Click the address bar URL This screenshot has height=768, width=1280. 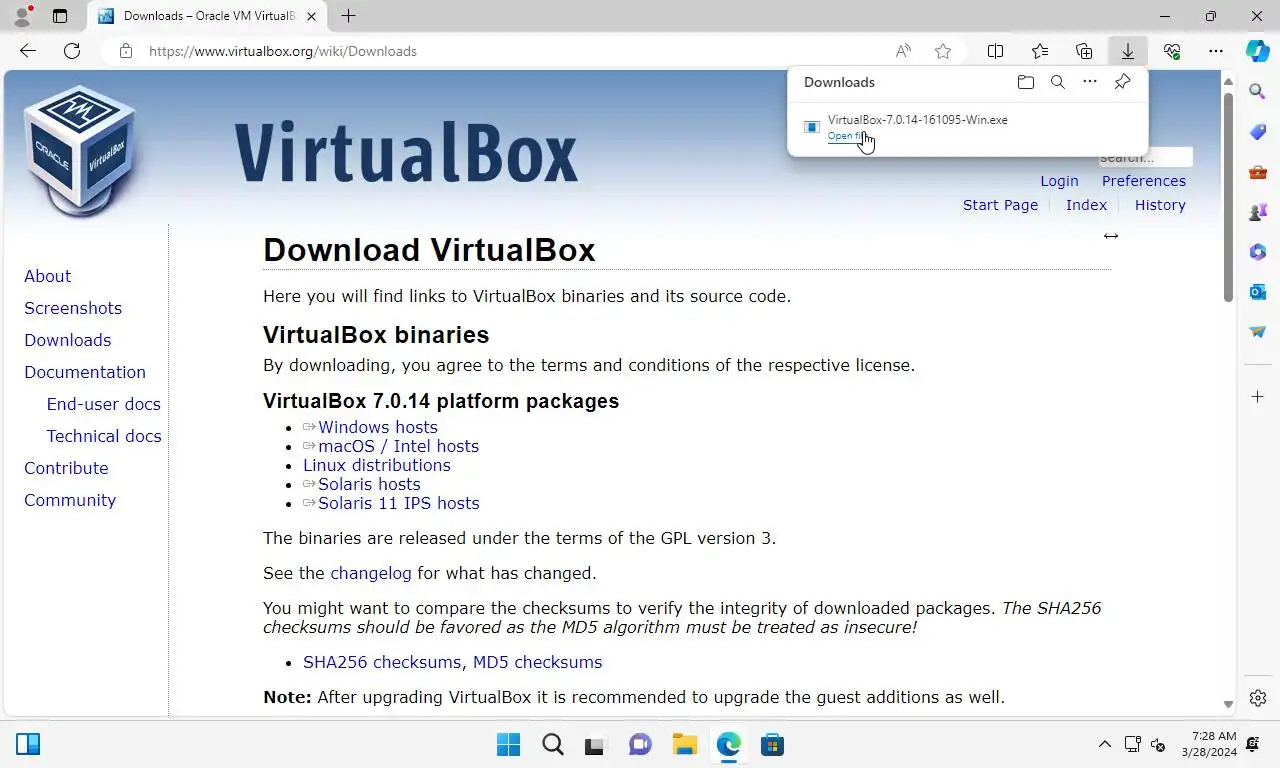(x=283, y=51)
